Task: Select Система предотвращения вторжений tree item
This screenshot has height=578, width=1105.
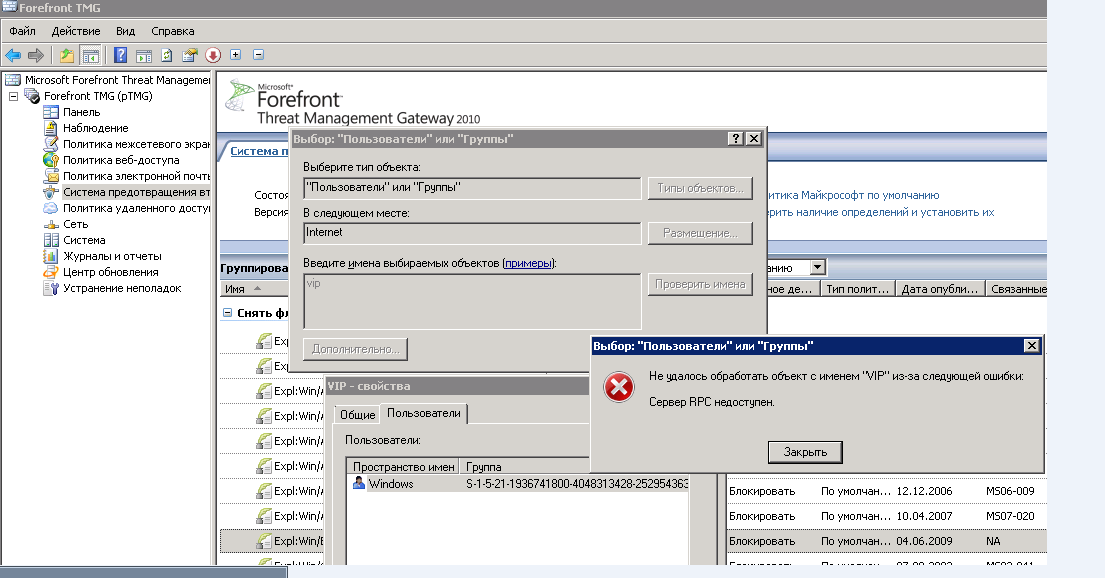Action: (x=136, y=192)
